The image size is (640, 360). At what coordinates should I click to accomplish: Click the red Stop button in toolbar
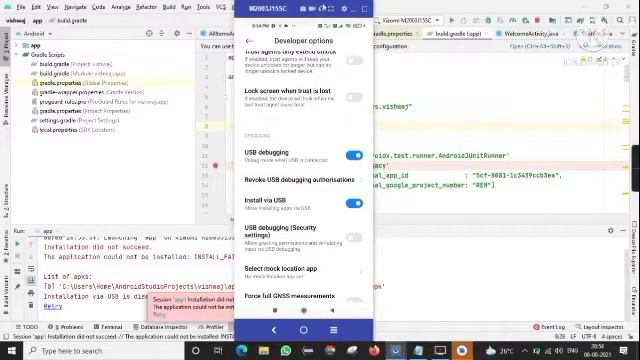pos(538,20)
